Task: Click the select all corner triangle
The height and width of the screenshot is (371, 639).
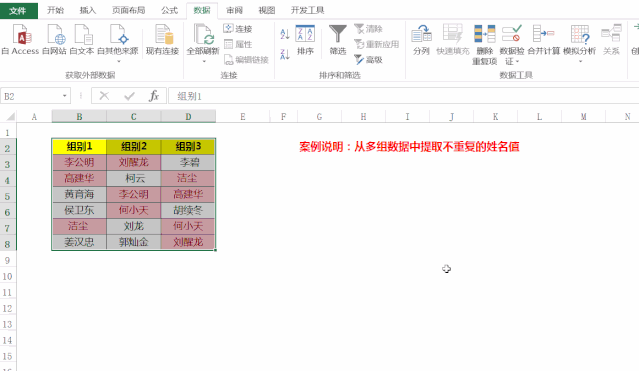Action: (x=9, y=117)
